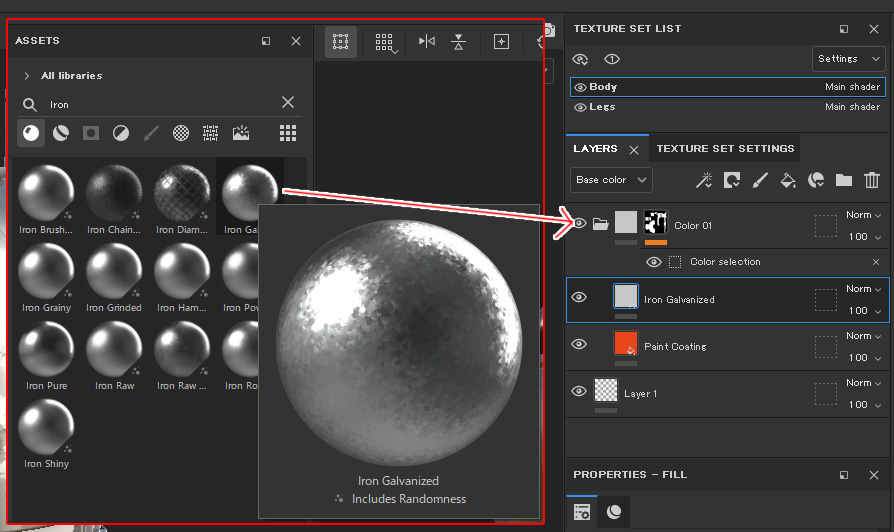Toggle visibility of Paint Coating layer
Screen dimensions: 894x532
click(579, 345)
